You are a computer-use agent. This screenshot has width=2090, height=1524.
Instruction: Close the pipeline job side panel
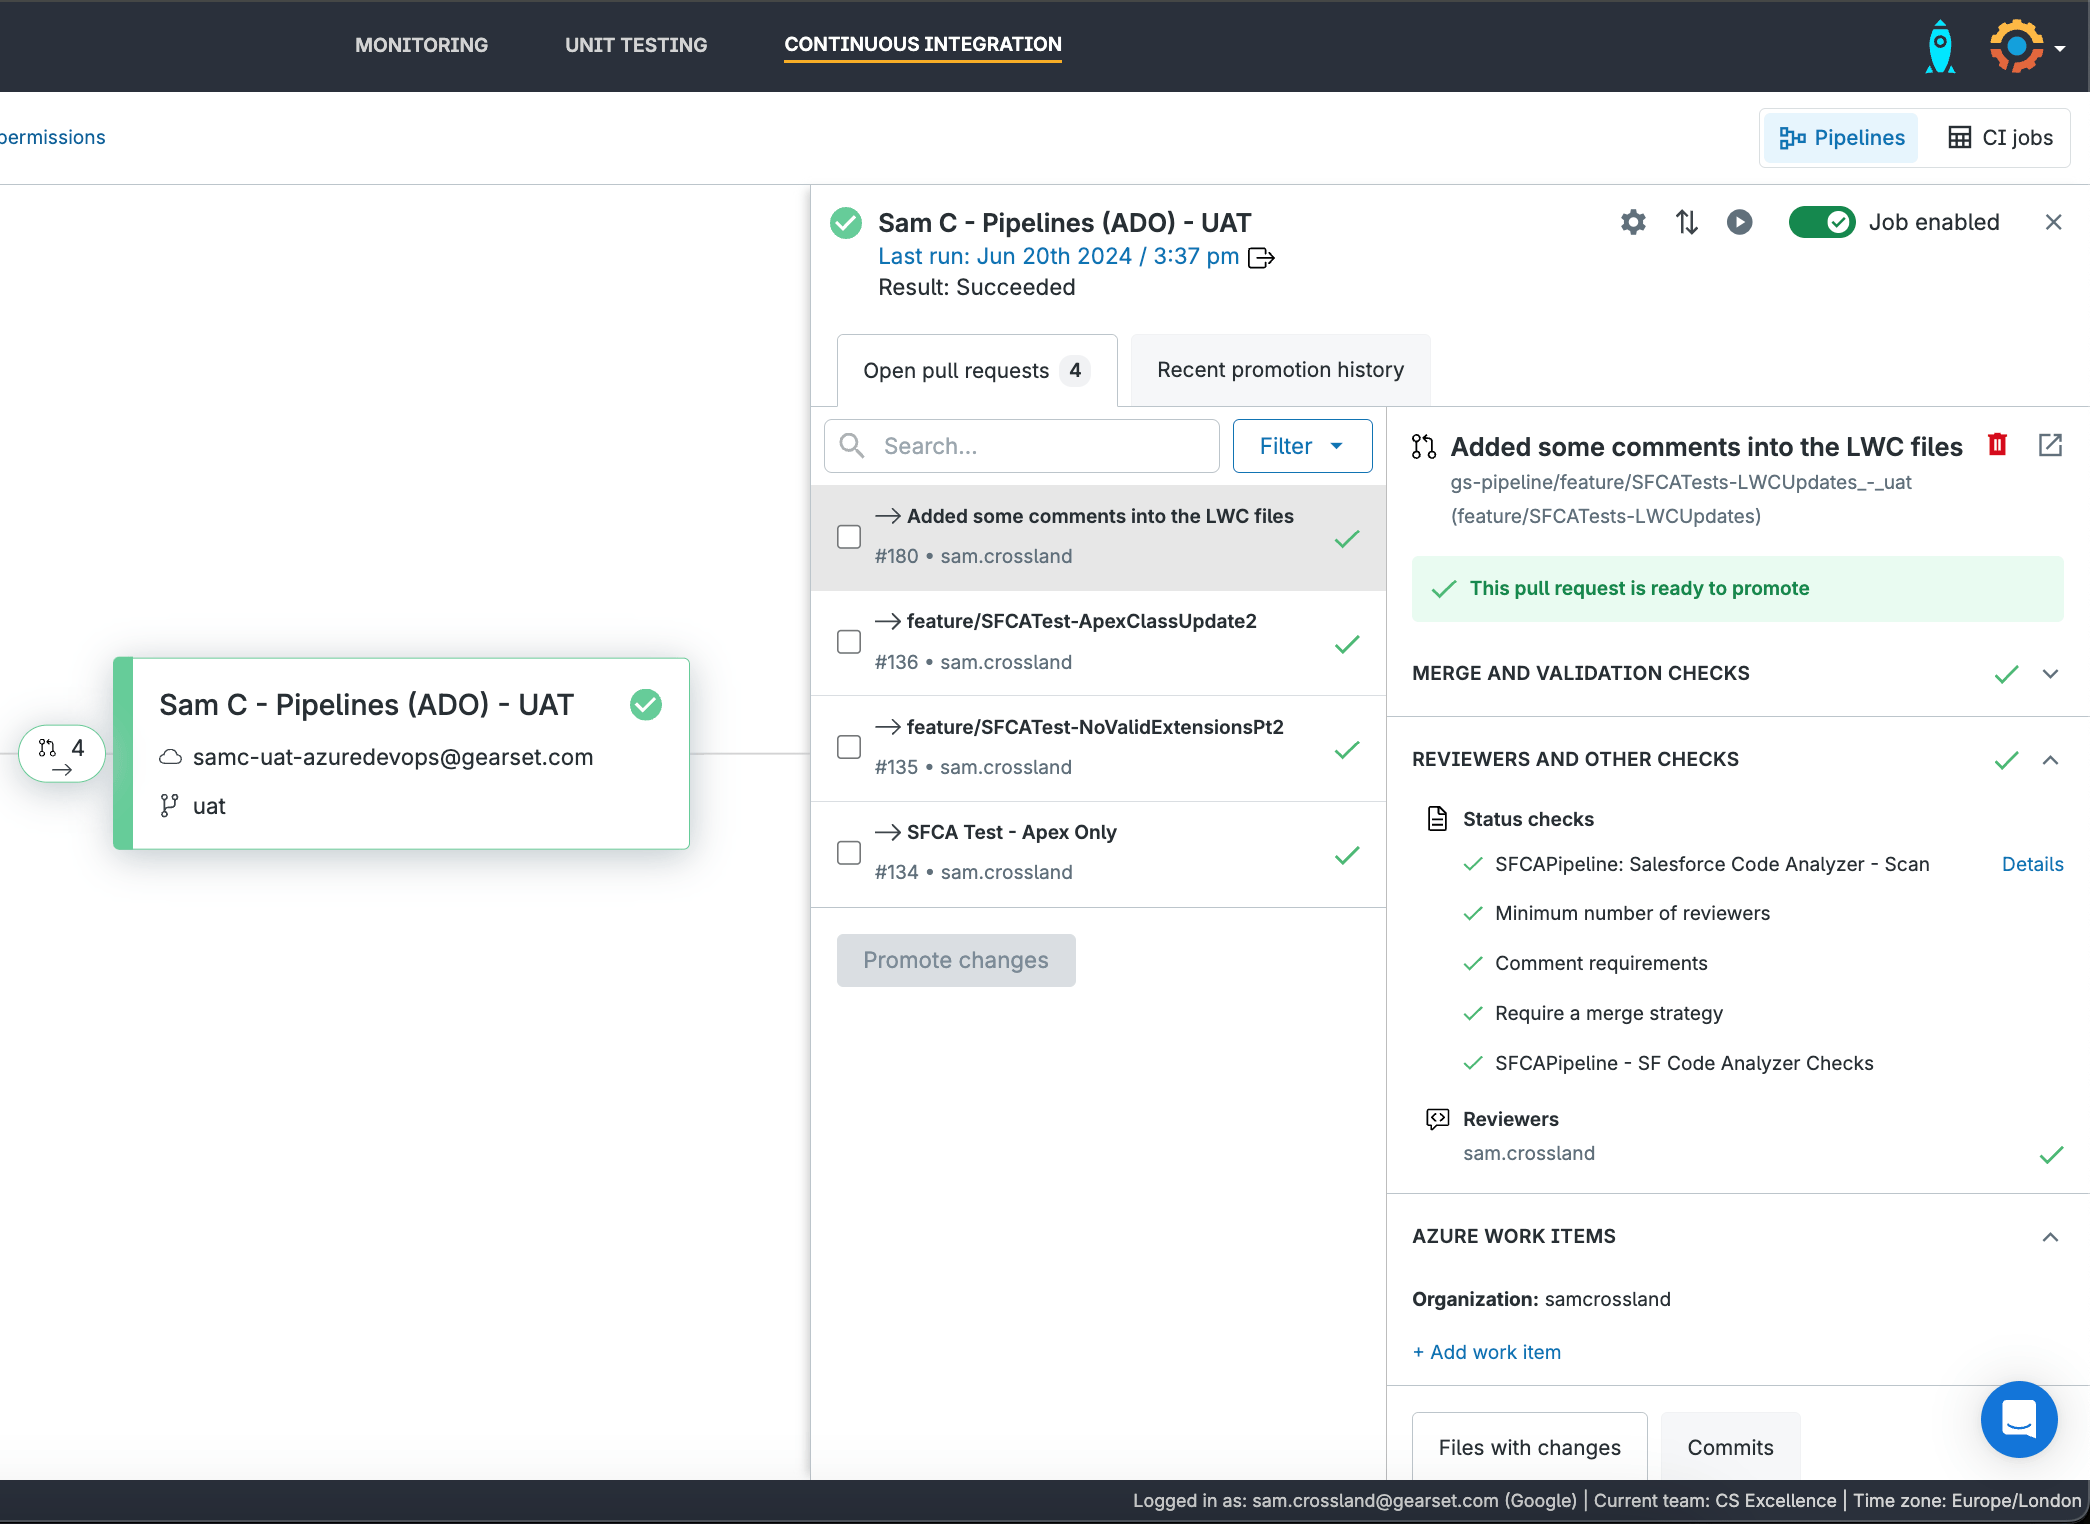tap(2054, 222)
